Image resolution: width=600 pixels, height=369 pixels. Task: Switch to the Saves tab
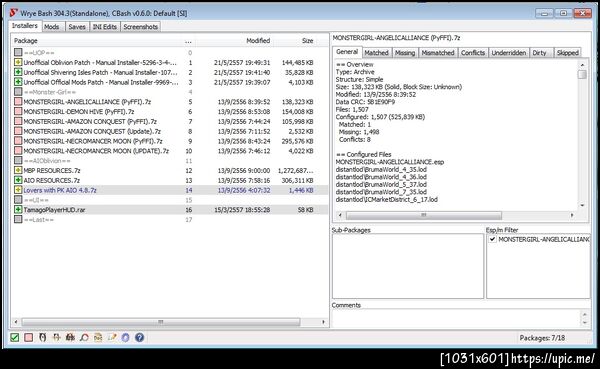(77, 27)
